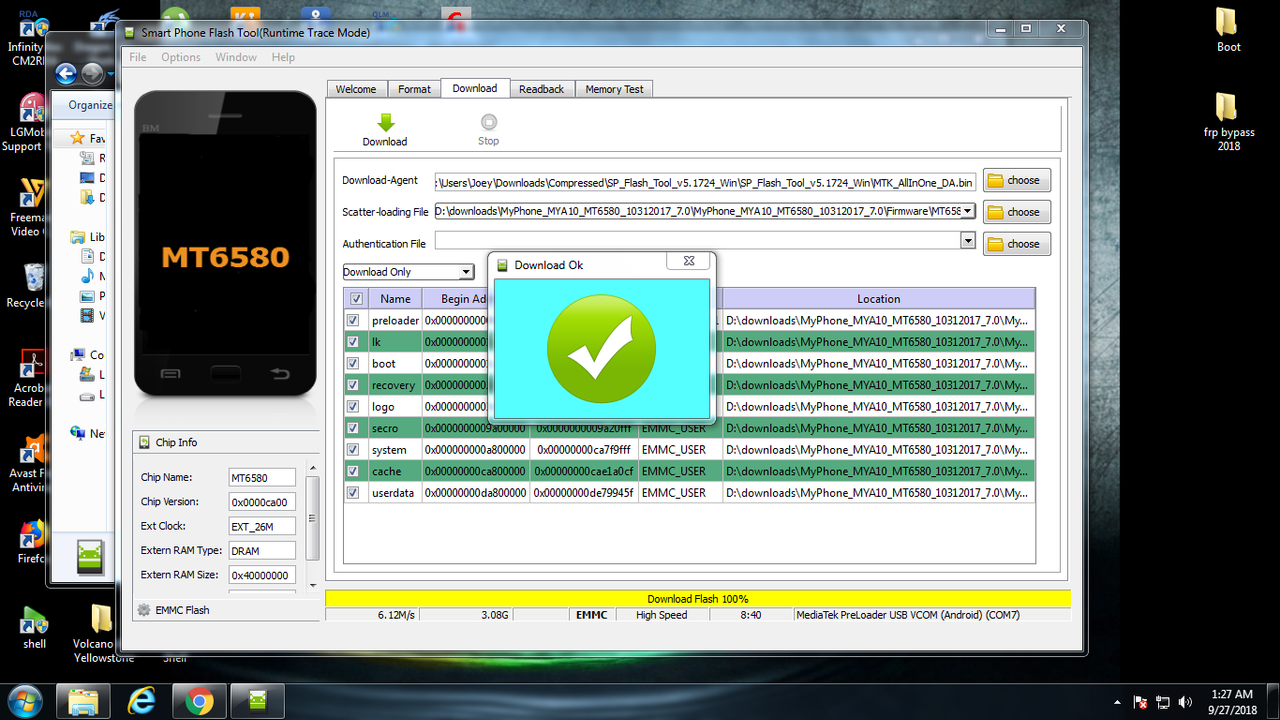Expand the Scatter-loading File dropdown
The width and height of the screenshot is (1280, 720).
coord(968,211)
